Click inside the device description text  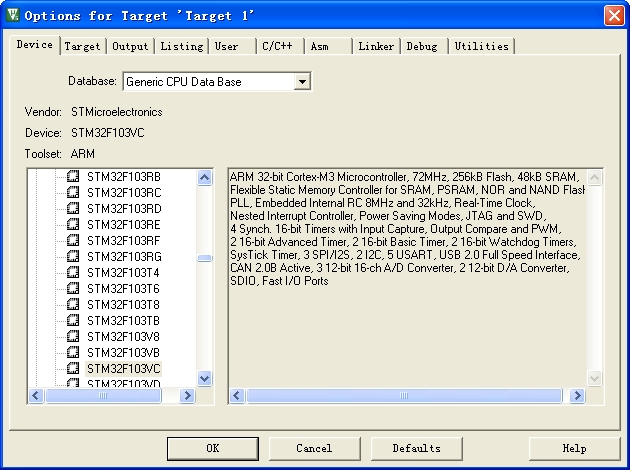click(x=406, y=229)
